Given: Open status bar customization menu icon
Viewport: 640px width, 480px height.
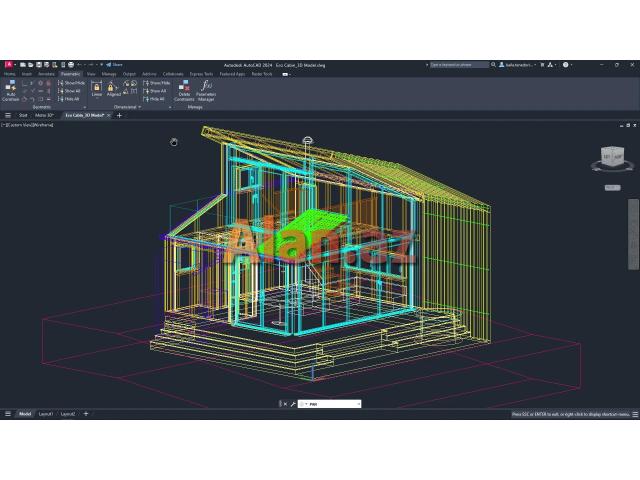Looking at the screenshot, I should [x=635, y=414].
